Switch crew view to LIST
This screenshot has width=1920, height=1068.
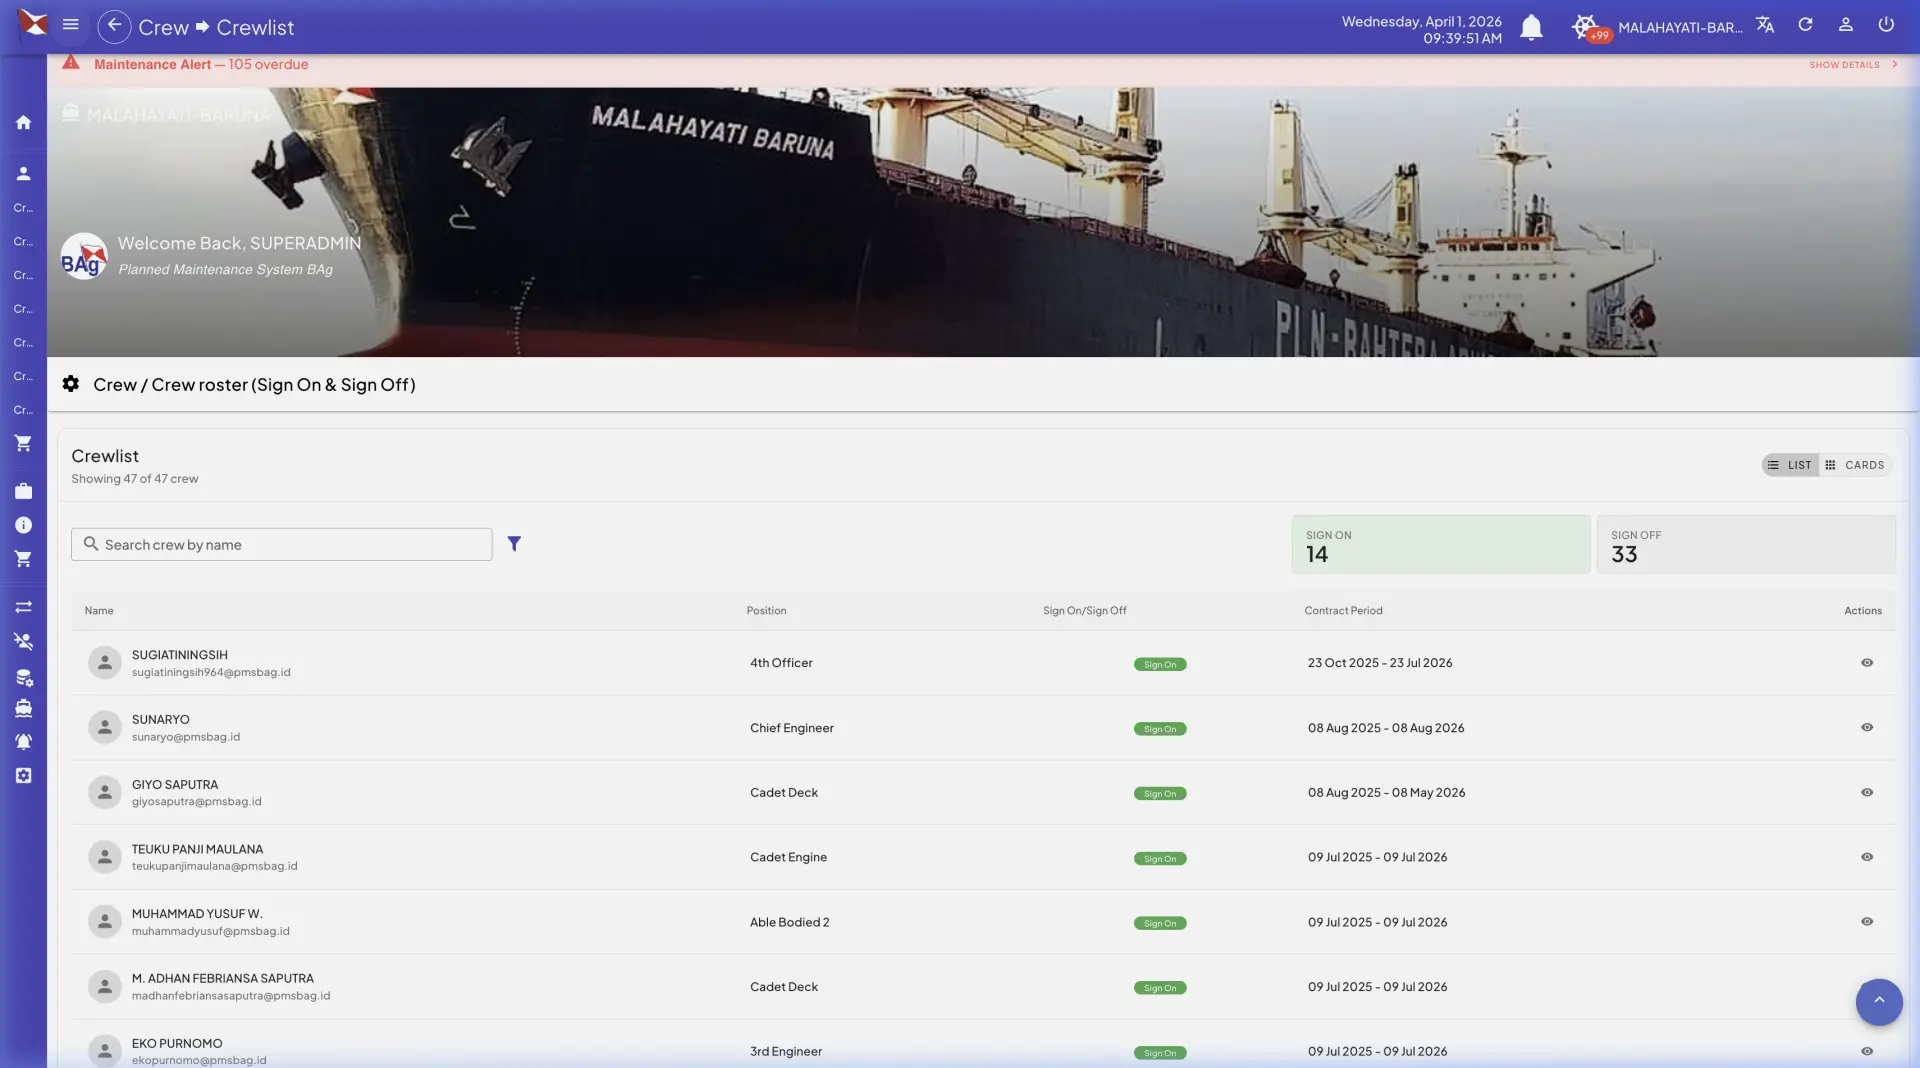click(1790, 465)
